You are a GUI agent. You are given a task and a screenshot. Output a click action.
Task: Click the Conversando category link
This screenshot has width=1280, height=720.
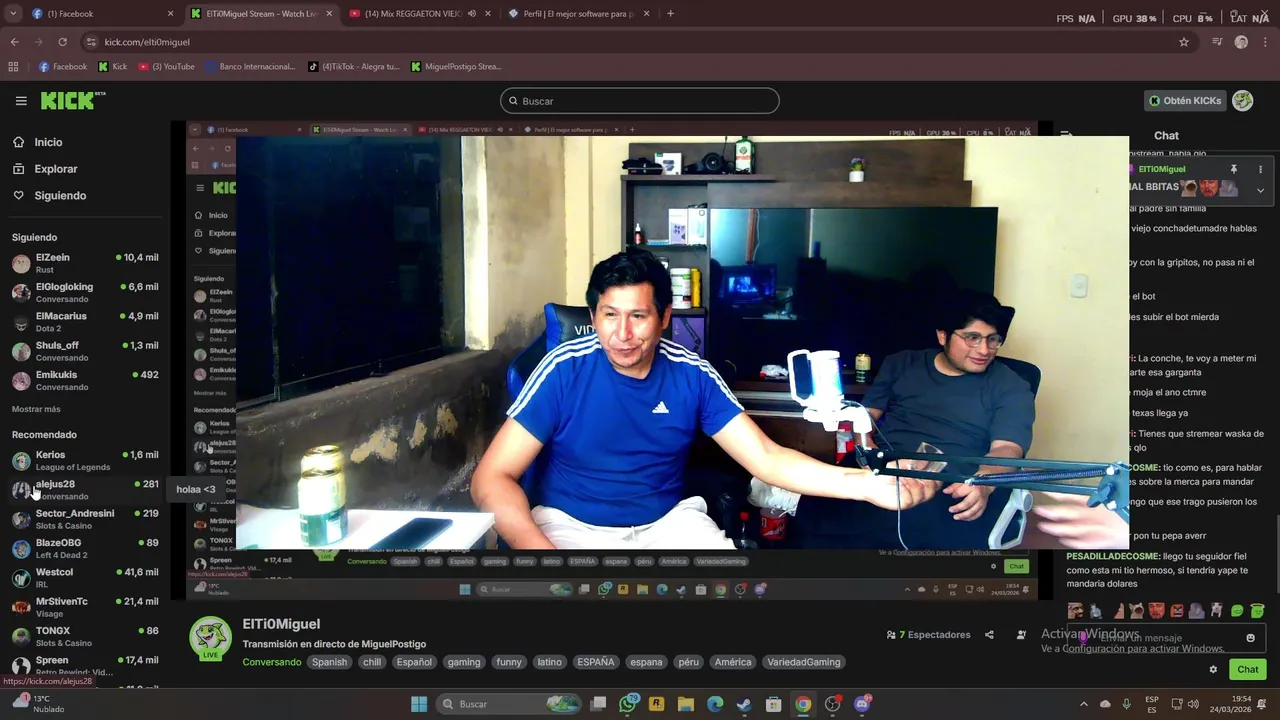[x=271, y=662]
